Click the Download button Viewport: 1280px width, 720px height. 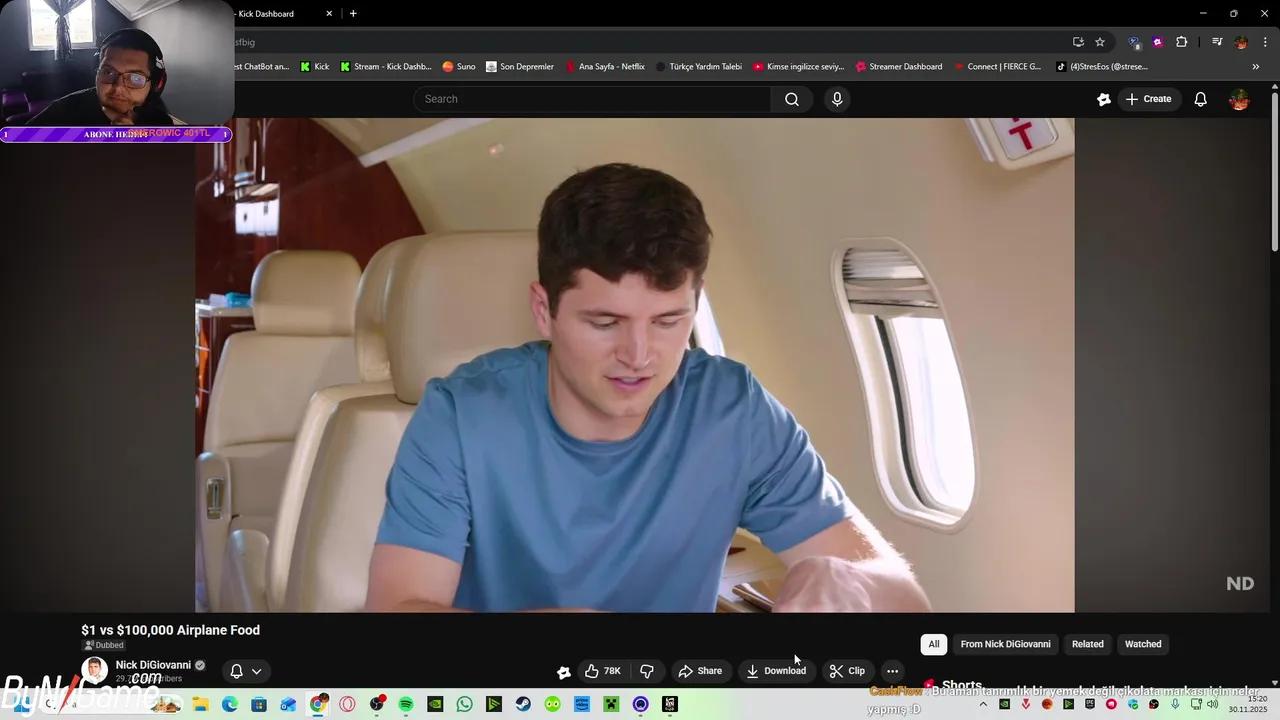pyautogui.click(x=776, y=671)
